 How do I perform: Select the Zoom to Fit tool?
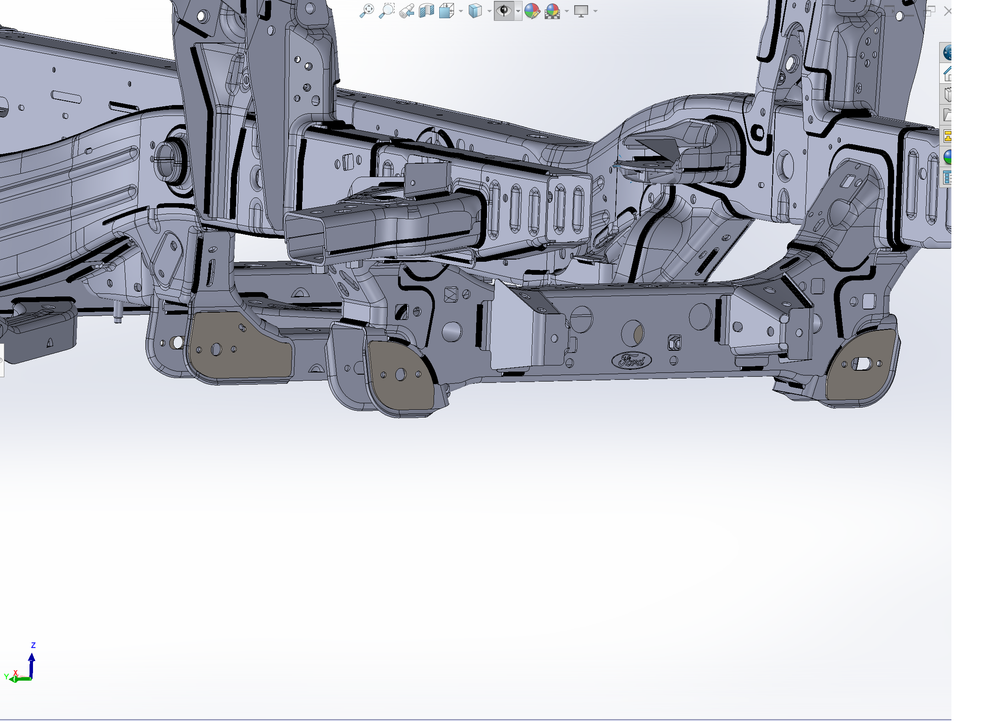[368, 11]
